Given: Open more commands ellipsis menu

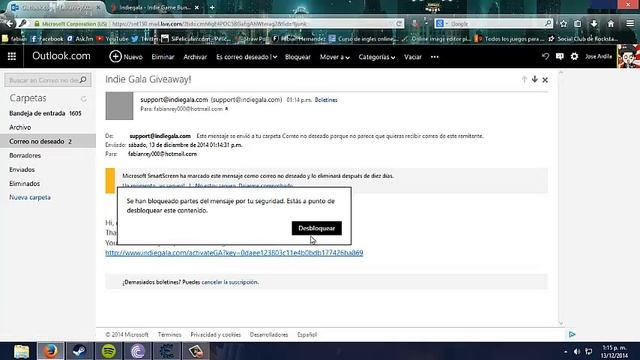Looking at the screenshot, I should click(x=435, y=57).
